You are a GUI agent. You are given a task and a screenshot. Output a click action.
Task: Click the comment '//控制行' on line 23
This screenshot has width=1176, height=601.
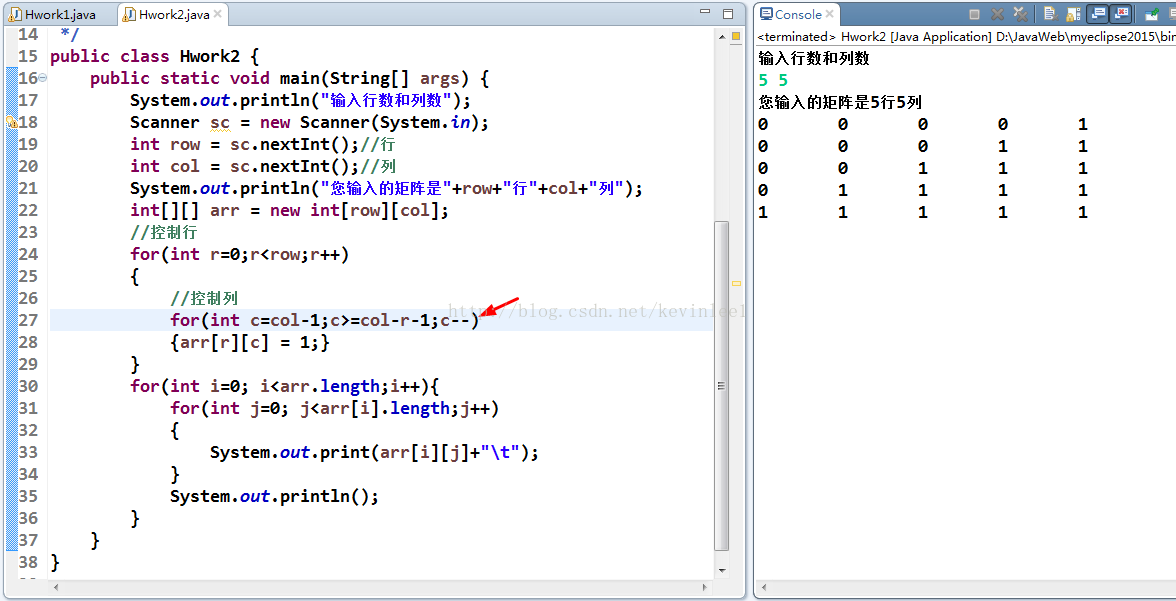pos(164,232)
